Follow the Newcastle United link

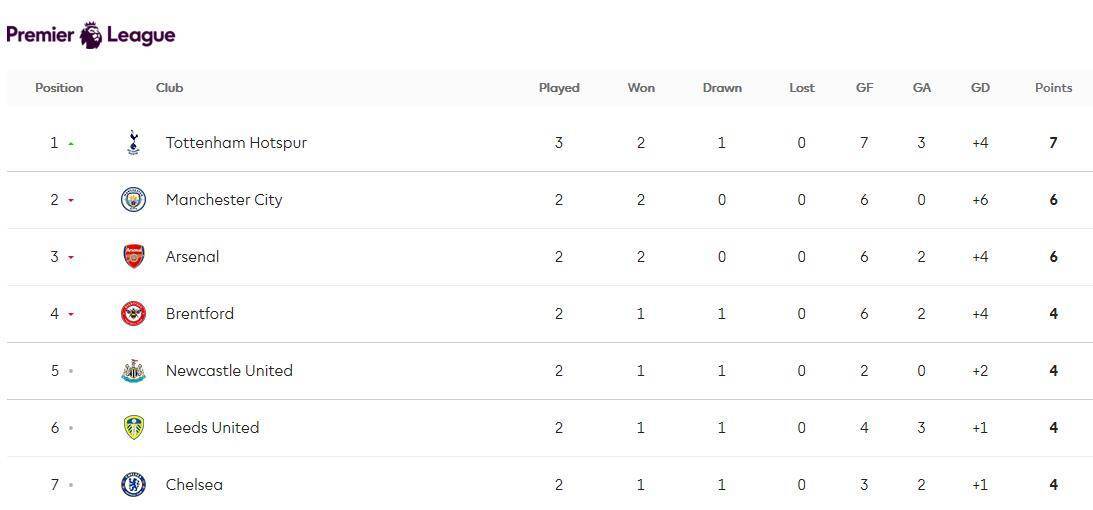pyautogui.click(x=229, y=371)
